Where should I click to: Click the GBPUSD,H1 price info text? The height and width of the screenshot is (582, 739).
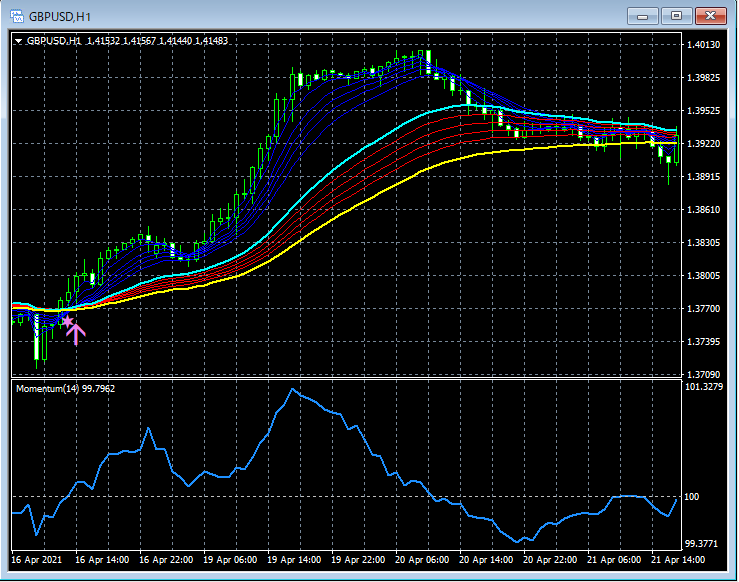coord(127,41)
